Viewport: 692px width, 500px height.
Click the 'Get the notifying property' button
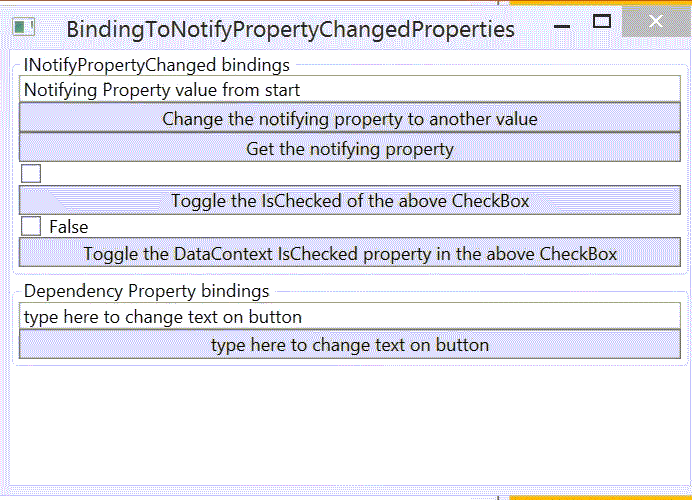350,148
